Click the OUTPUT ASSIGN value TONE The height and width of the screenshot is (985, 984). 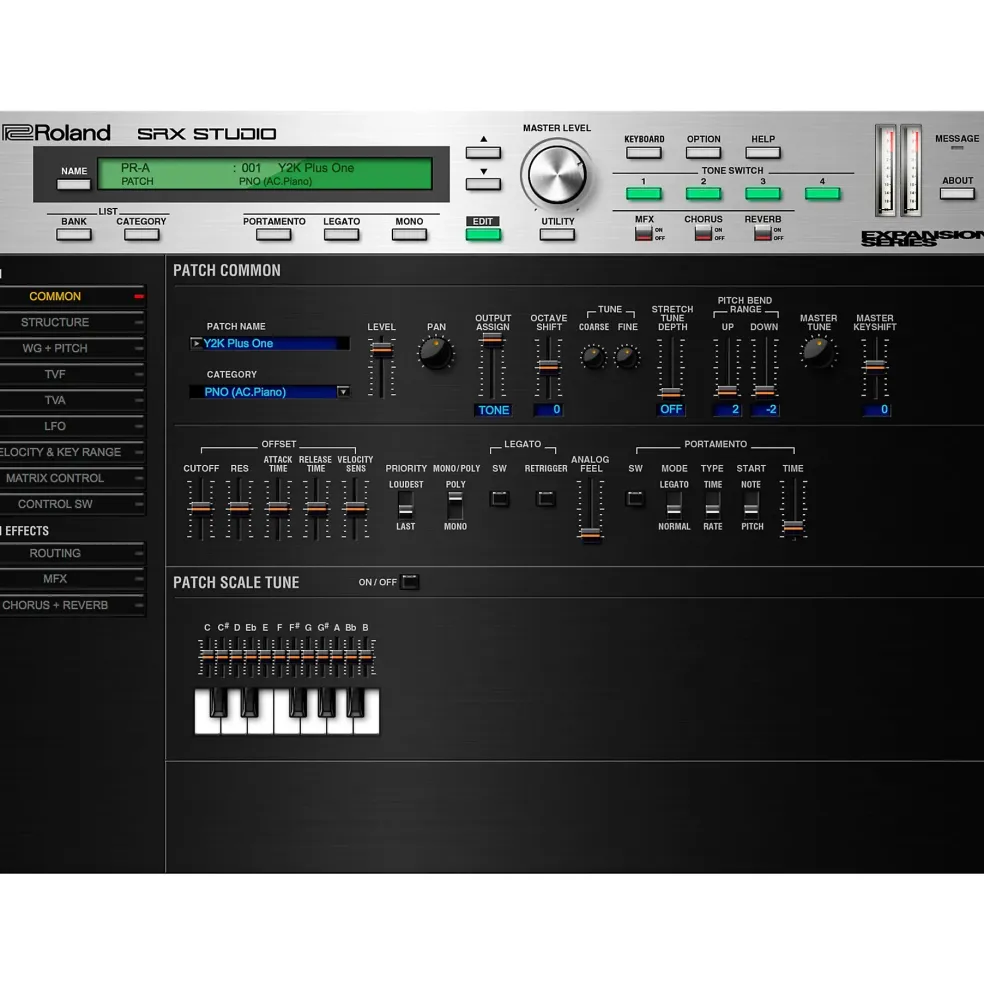point(493,410)
